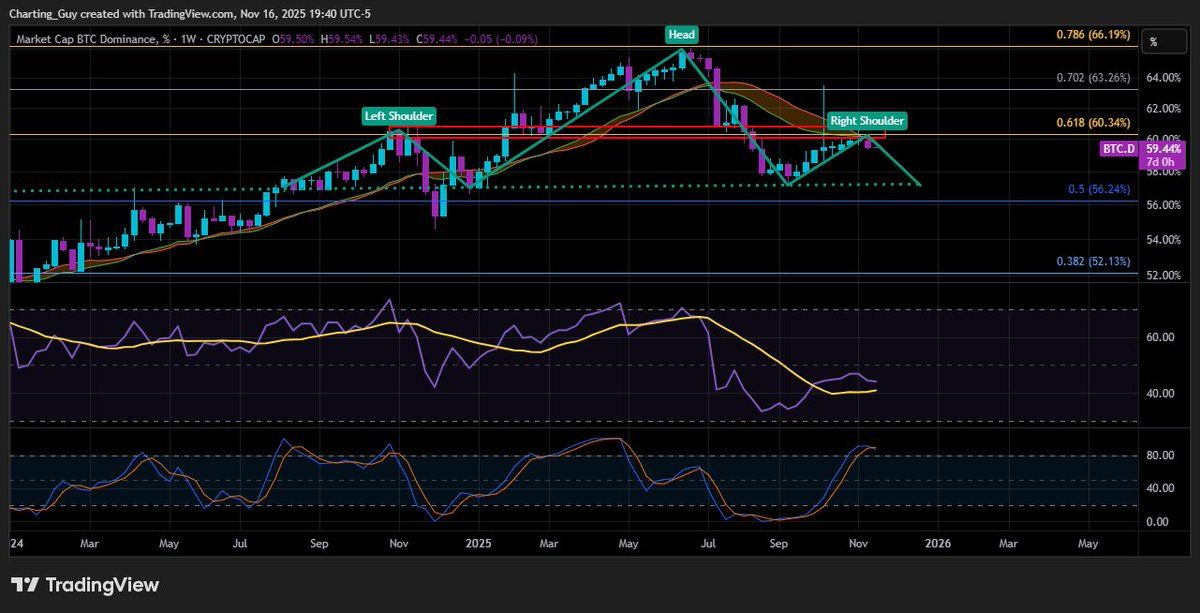
Task: Select the Left Shoulder pattern label
Action: [x=398, y=116]
